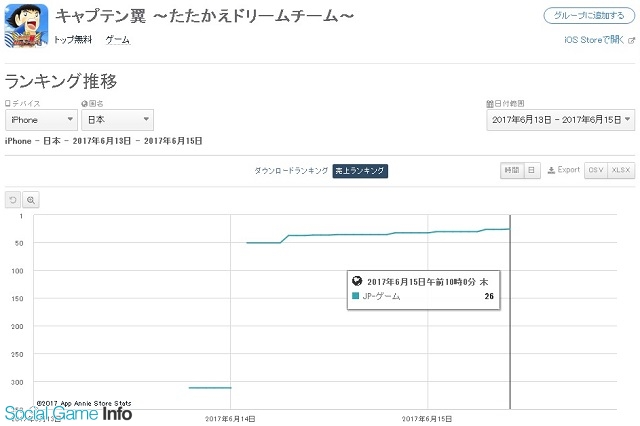
Task: Click the globe icon in the chart tooltip
Action: (x=357, y=281)
